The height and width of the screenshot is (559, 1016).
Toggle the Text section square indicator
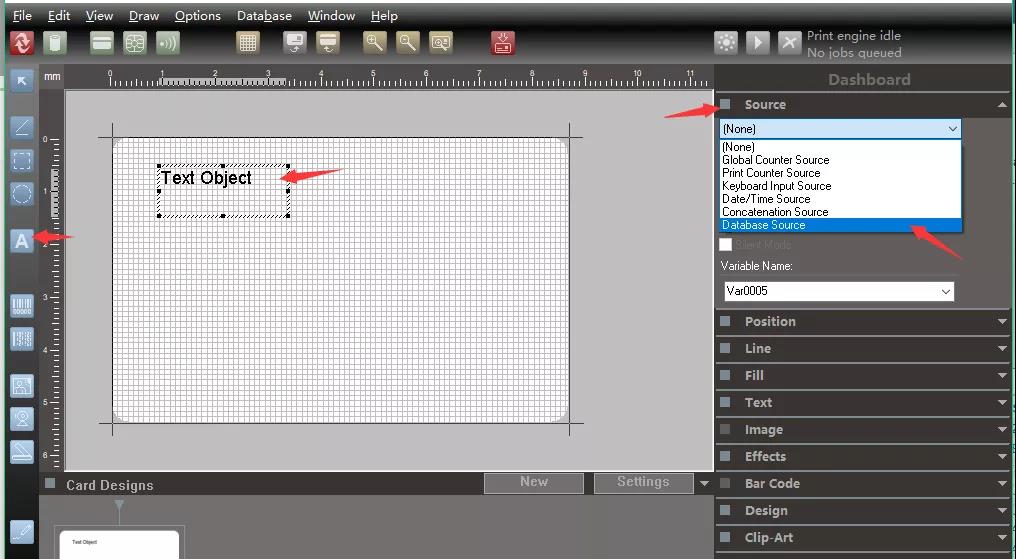[x=725, y=402]
